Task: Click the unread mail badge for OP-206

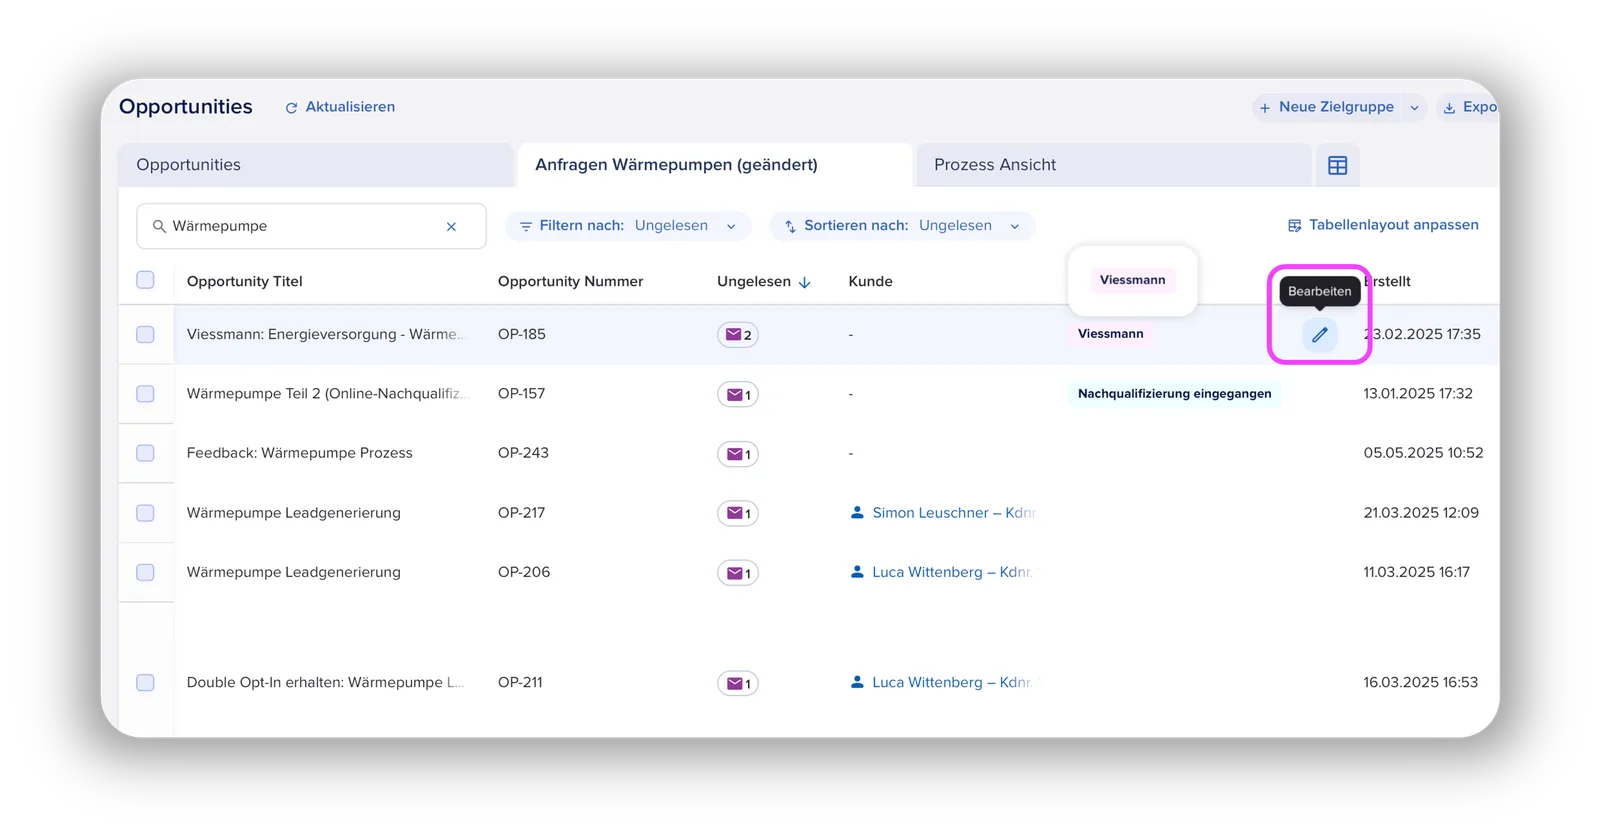Action: click(738, 573)
